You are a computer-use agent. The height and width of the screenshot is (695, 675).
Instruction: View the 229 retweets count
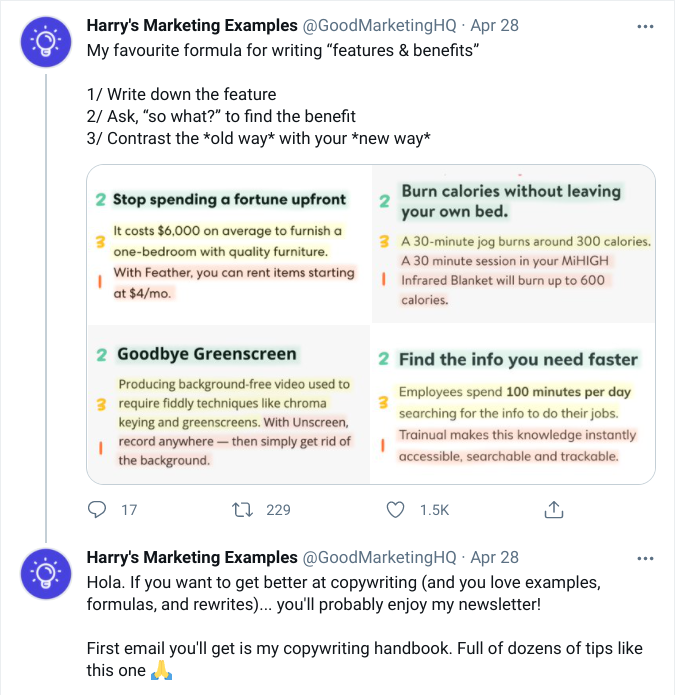[278, 510]
